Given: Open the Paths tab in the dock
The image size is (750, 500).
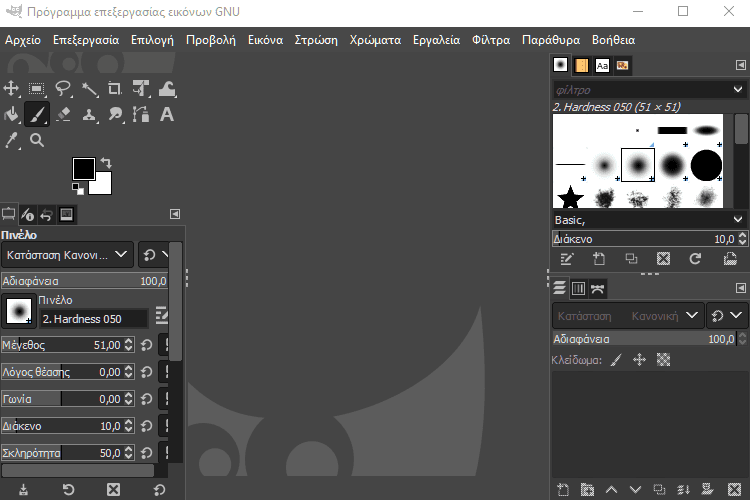Looking at the screenshot, I should [597, 288].
